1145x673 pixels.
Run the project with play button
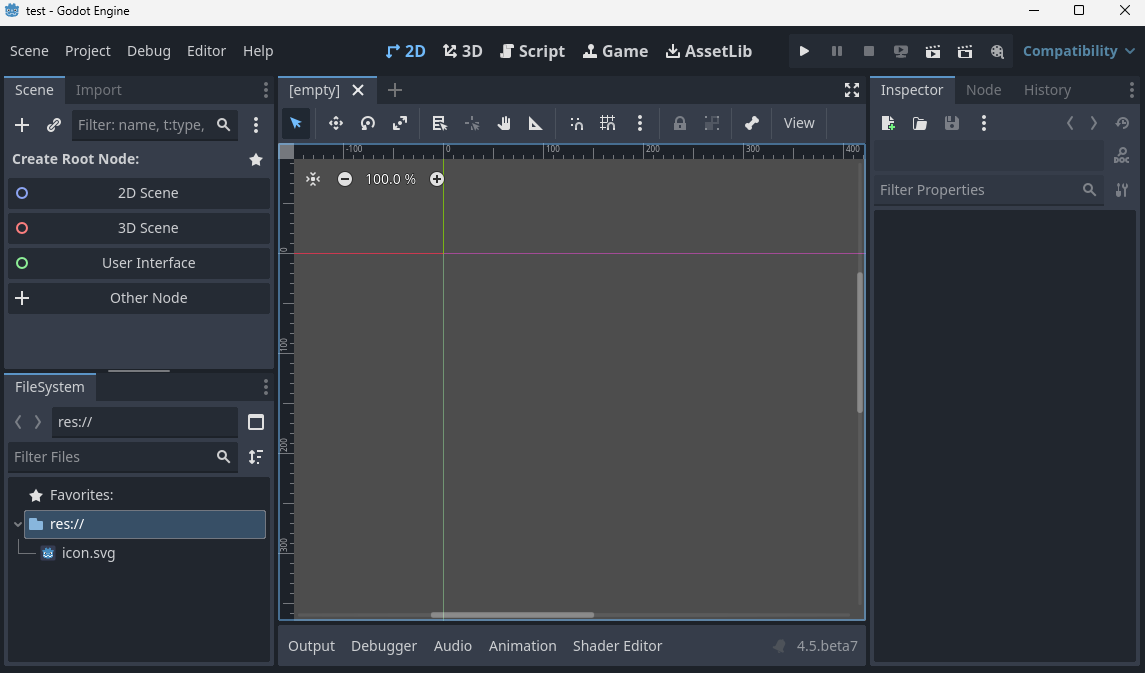[804, 51]
